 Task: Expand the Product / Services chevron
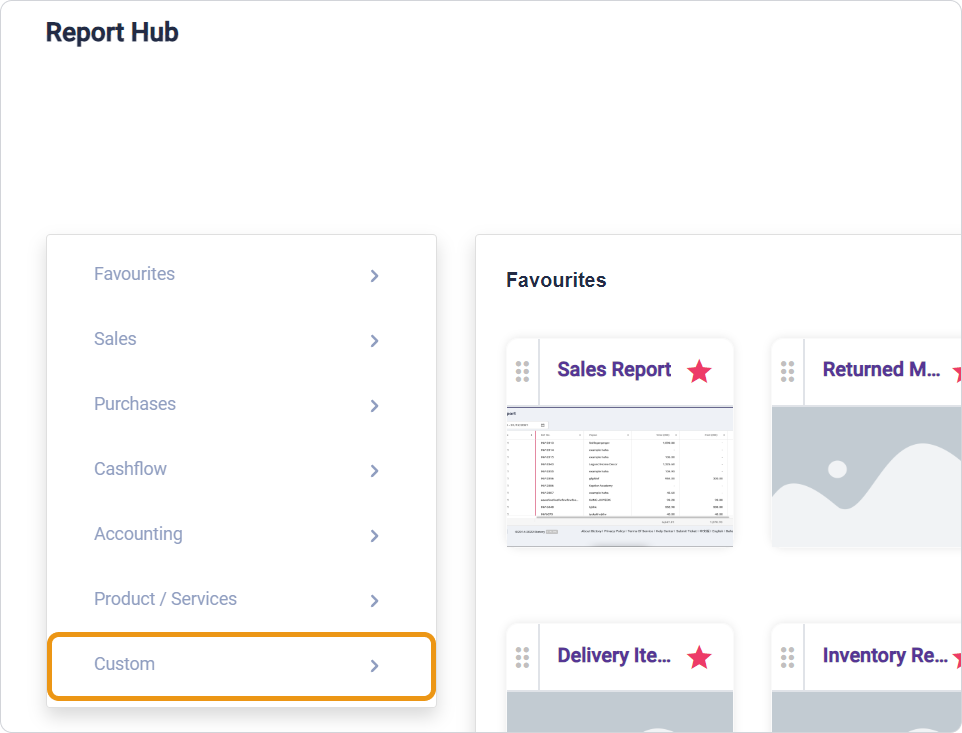(374, 601)
